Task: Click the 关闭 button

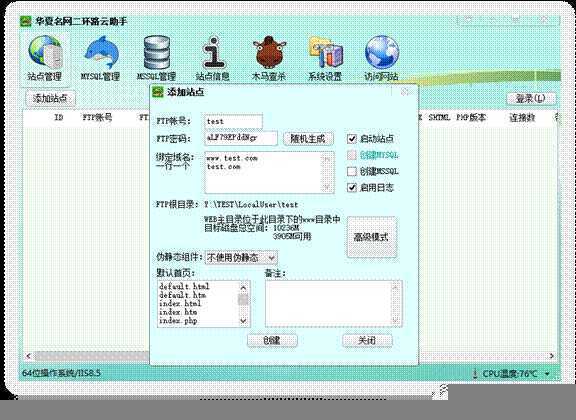Action: (367, 340)
